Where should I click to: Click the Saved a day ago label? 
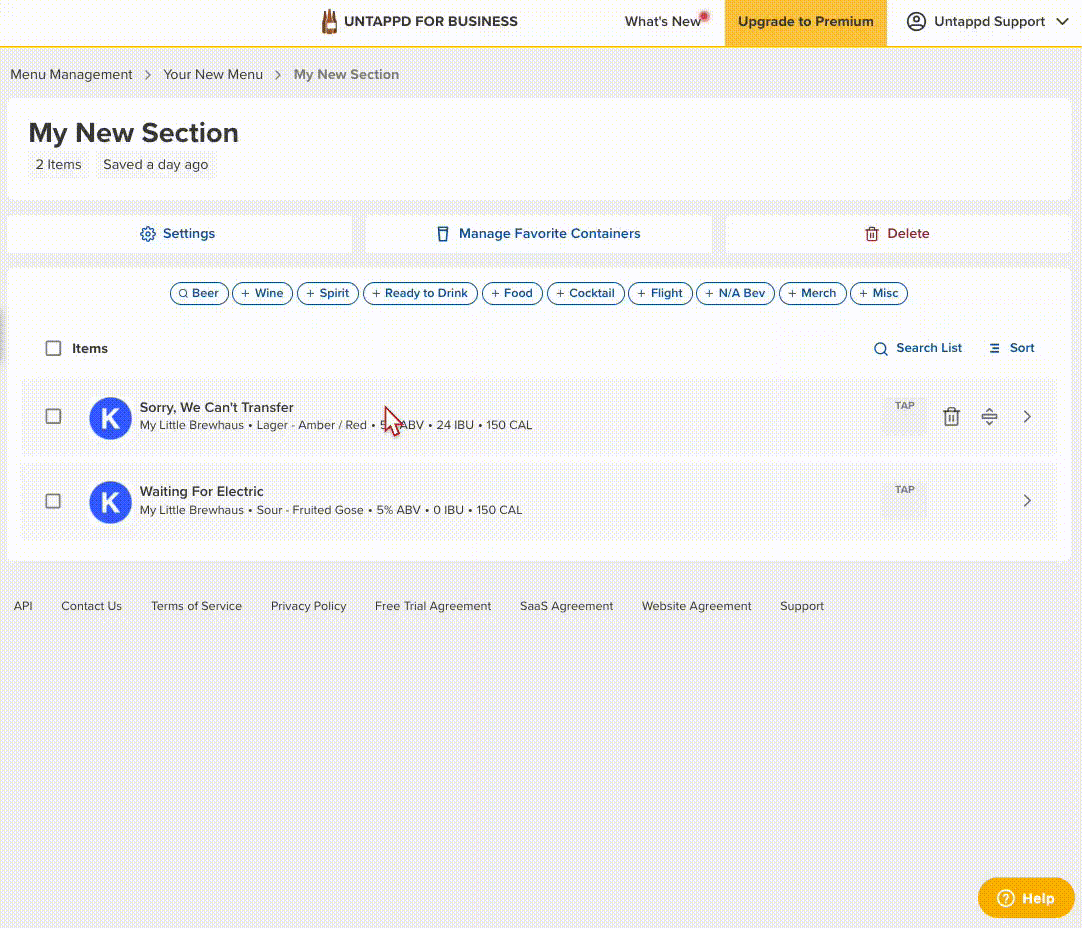tap(155, 165)
